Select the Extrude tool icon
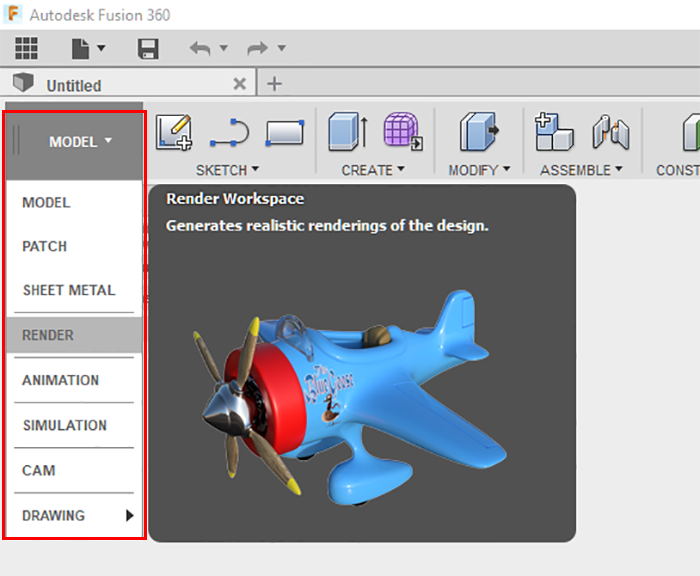 pyautogui.click(x=348, y=132)
